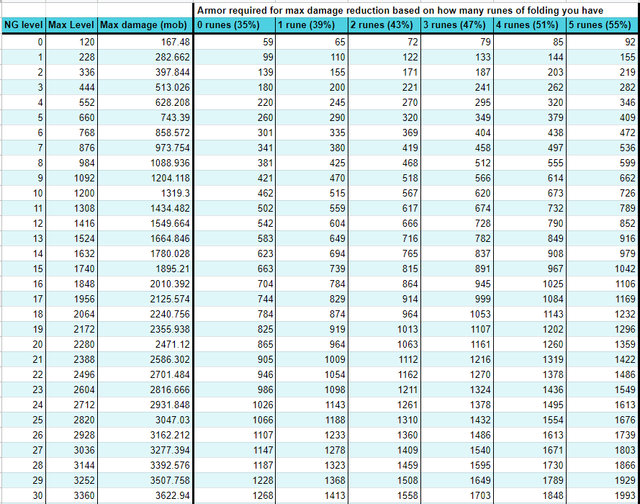Select max damage value 1549.664
Viewport: 640px width, 504px height.
[x=145, y=223]
